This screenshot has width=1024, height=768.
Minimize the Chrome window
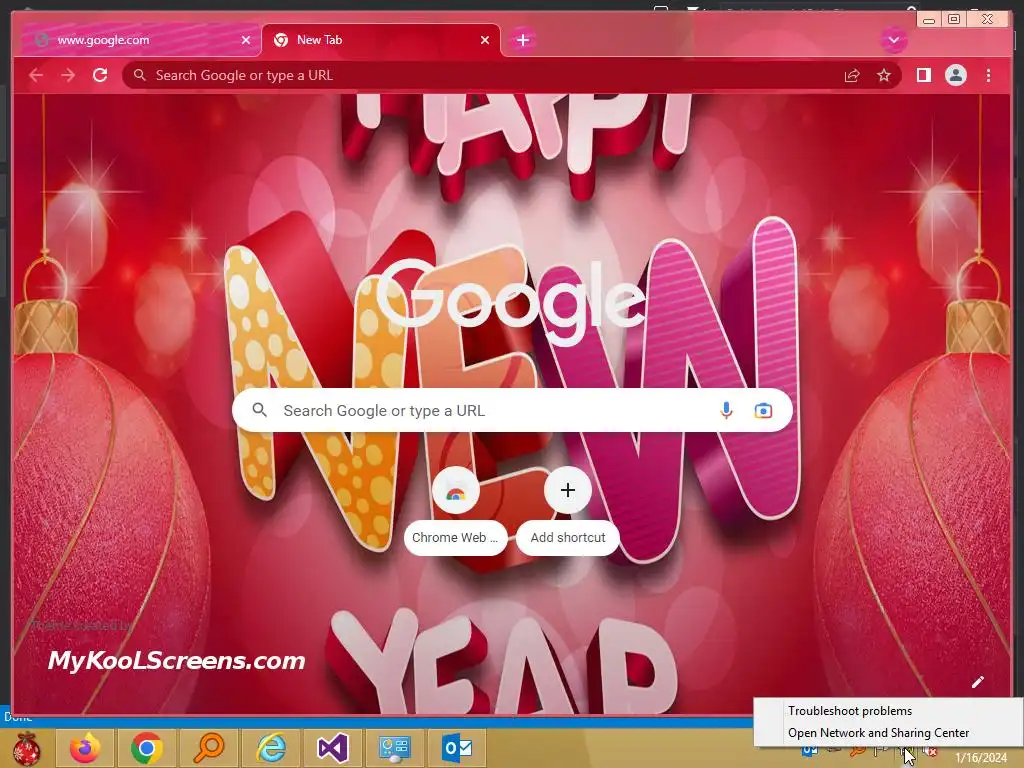pyautogui.click(x=929, y=20)
